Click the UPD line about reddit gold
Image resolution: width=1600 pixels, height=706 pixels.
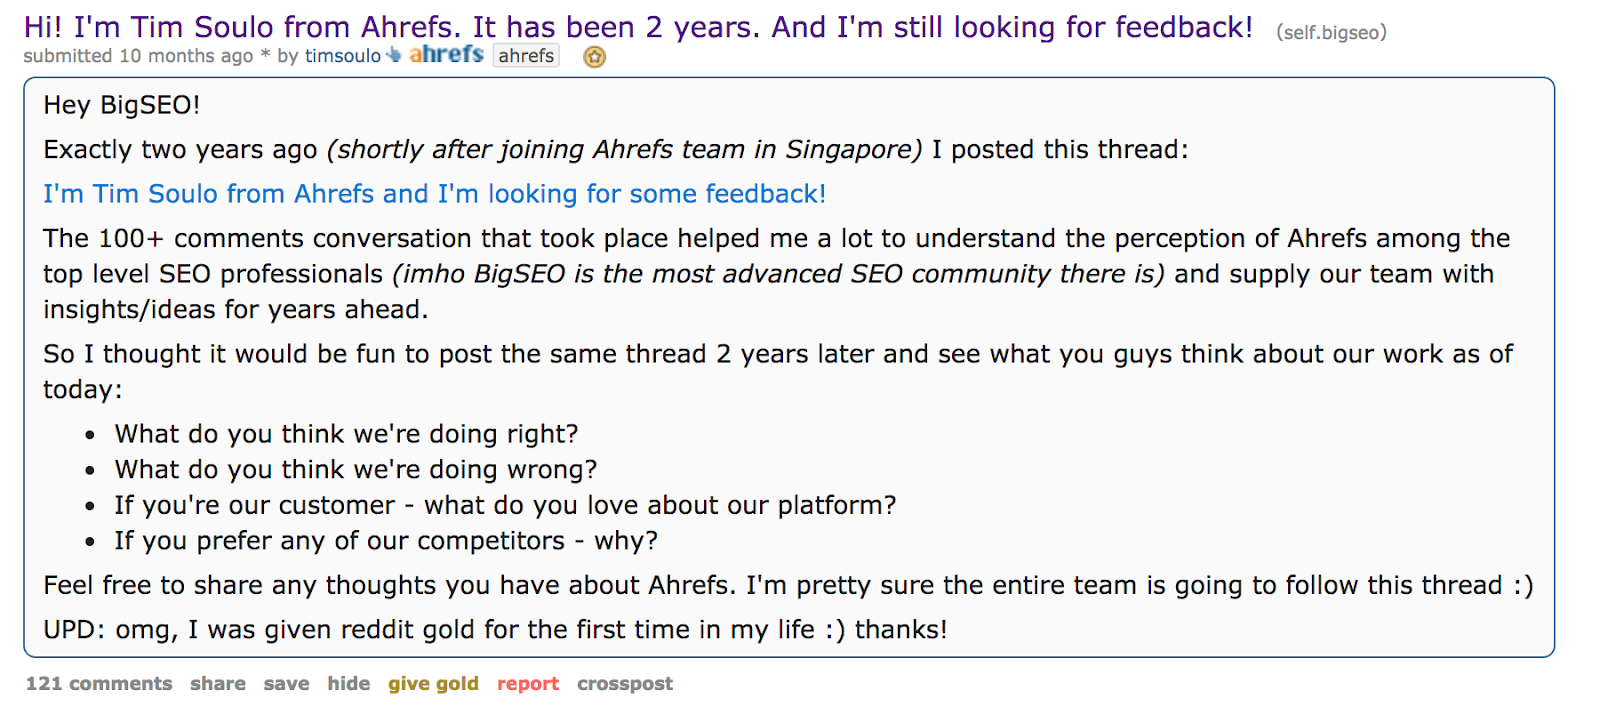click(496, 630)
